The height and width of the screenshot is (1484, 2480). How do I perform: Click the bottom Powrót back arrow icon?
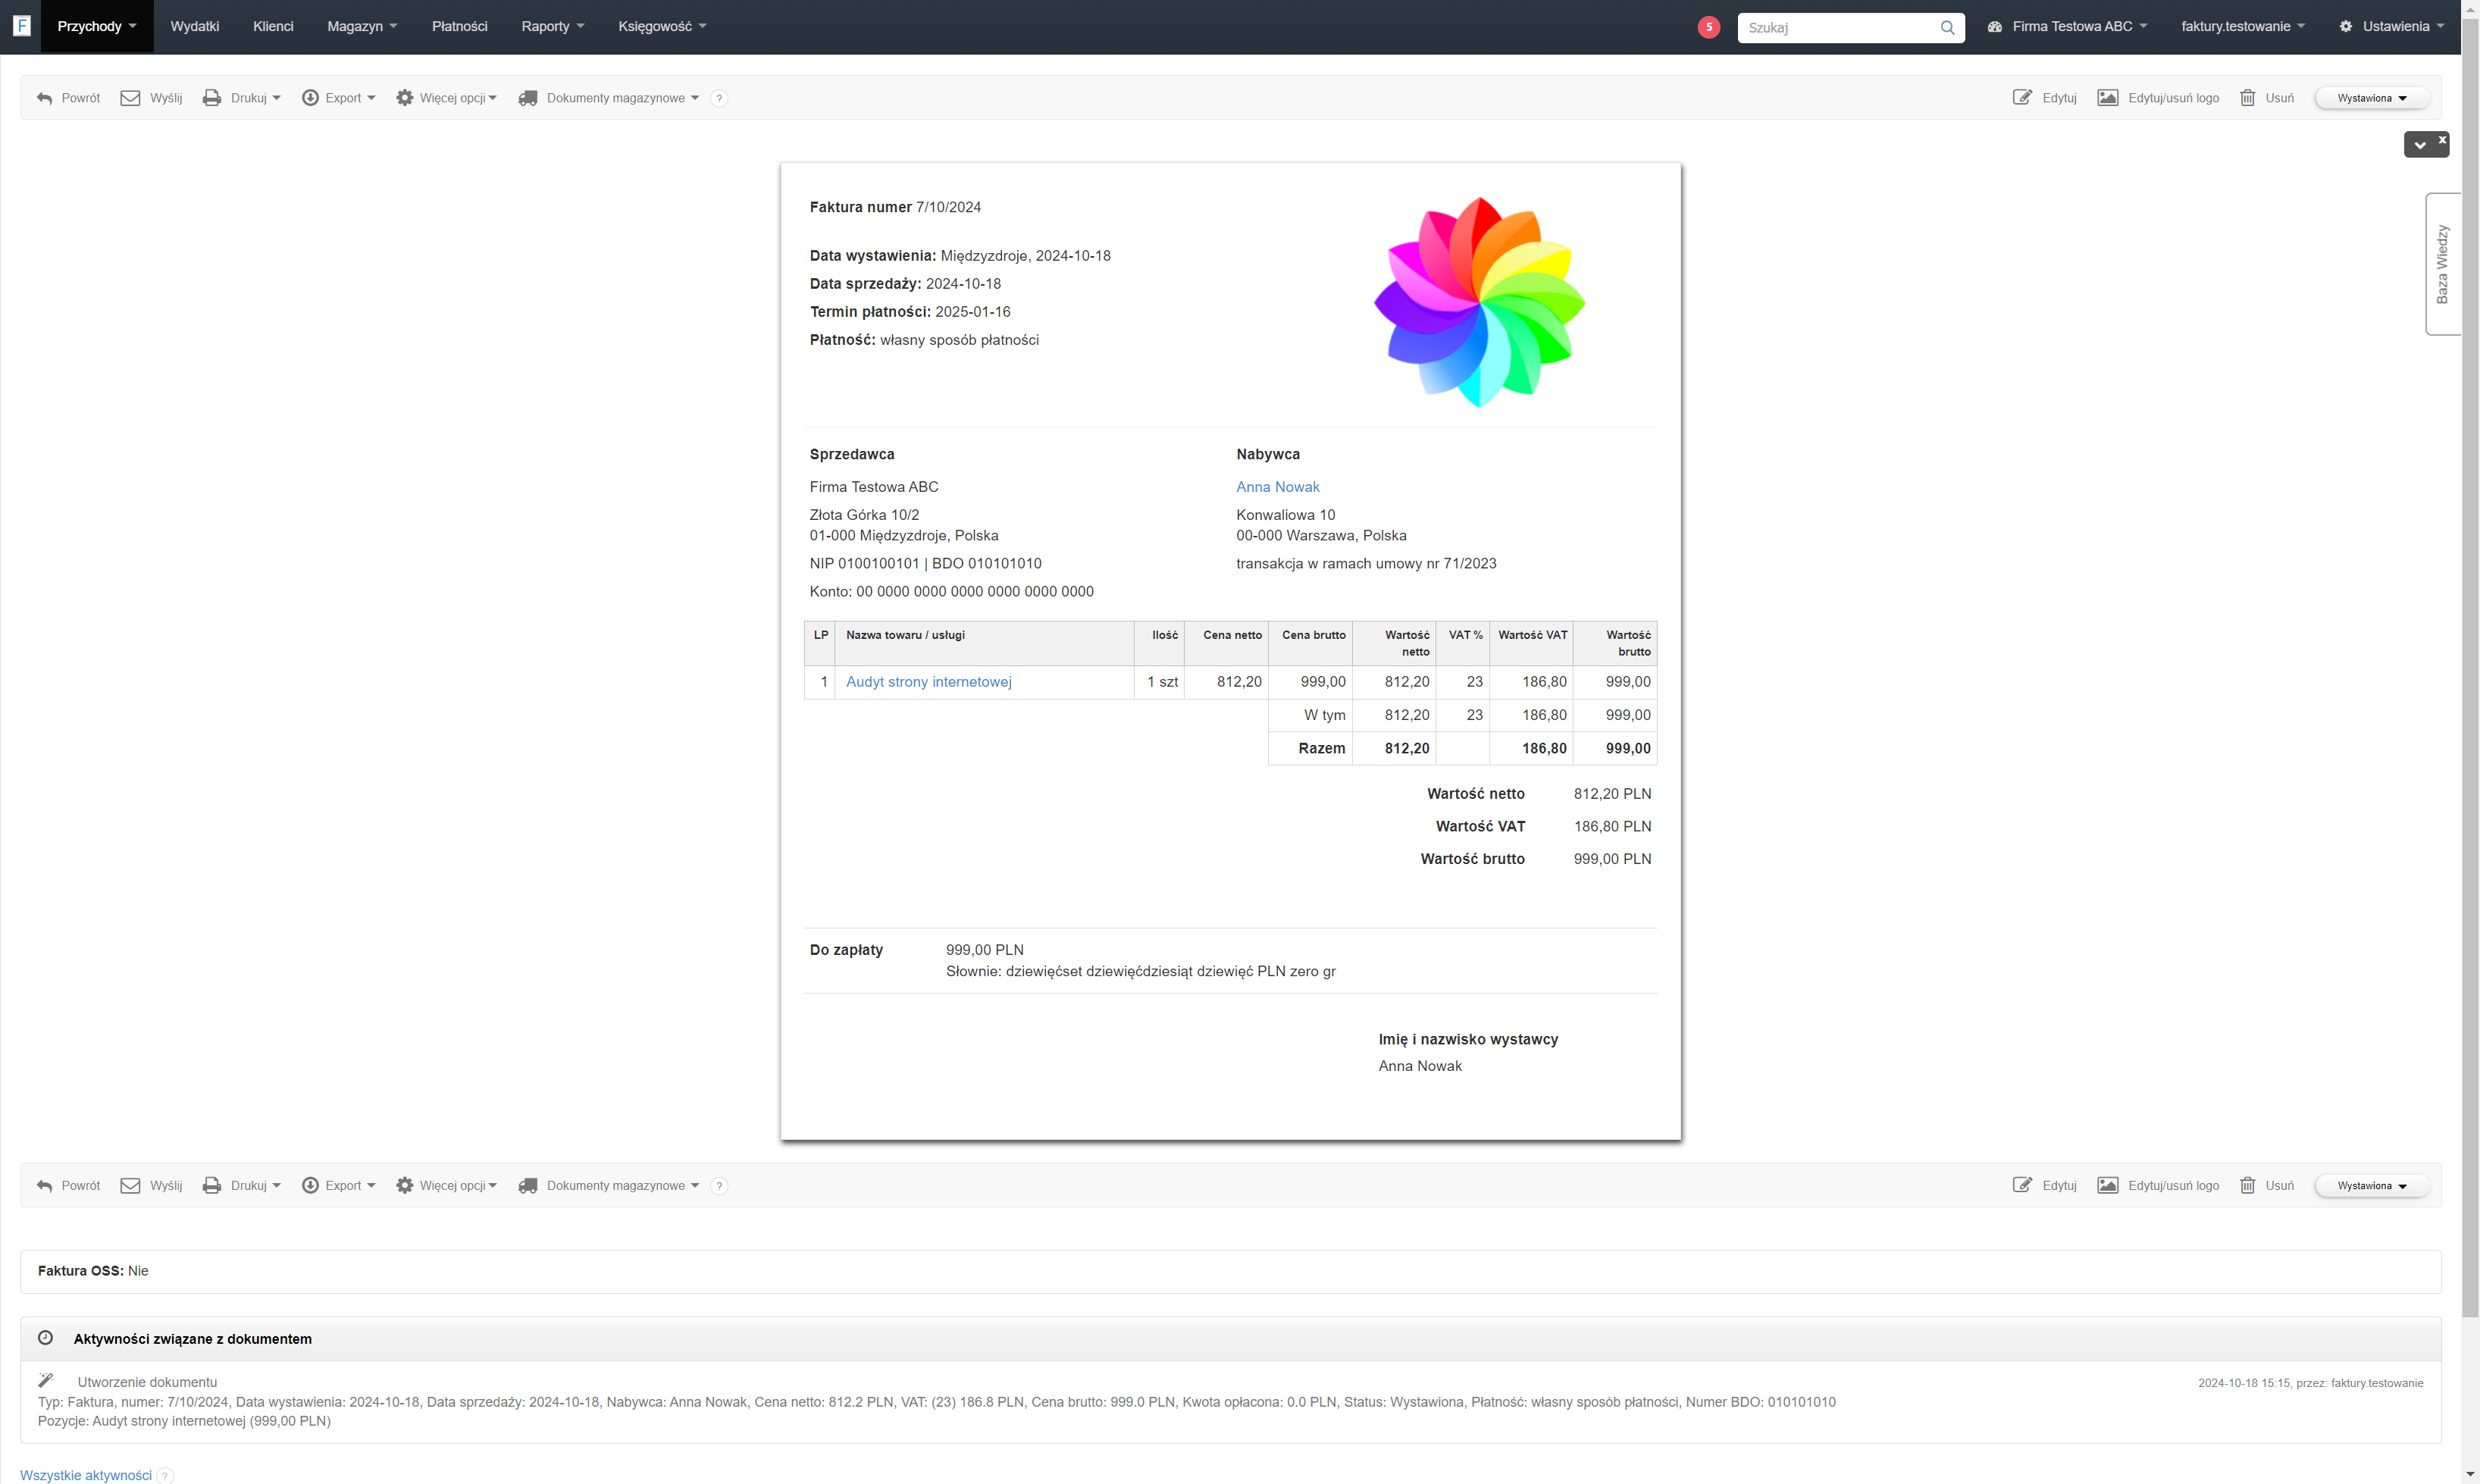(44, 1186)
